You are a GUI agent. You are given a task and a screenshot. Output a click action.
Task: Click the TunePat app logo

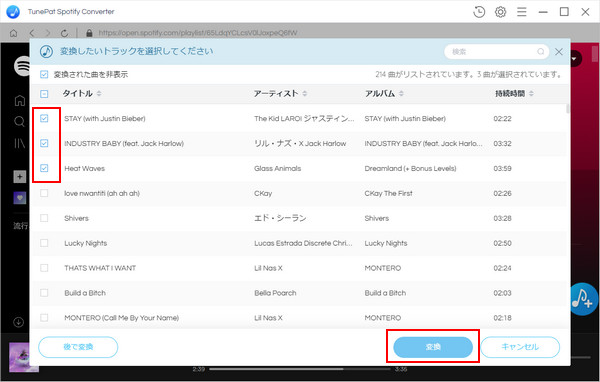pyautogui.click(x=13, y=12)
